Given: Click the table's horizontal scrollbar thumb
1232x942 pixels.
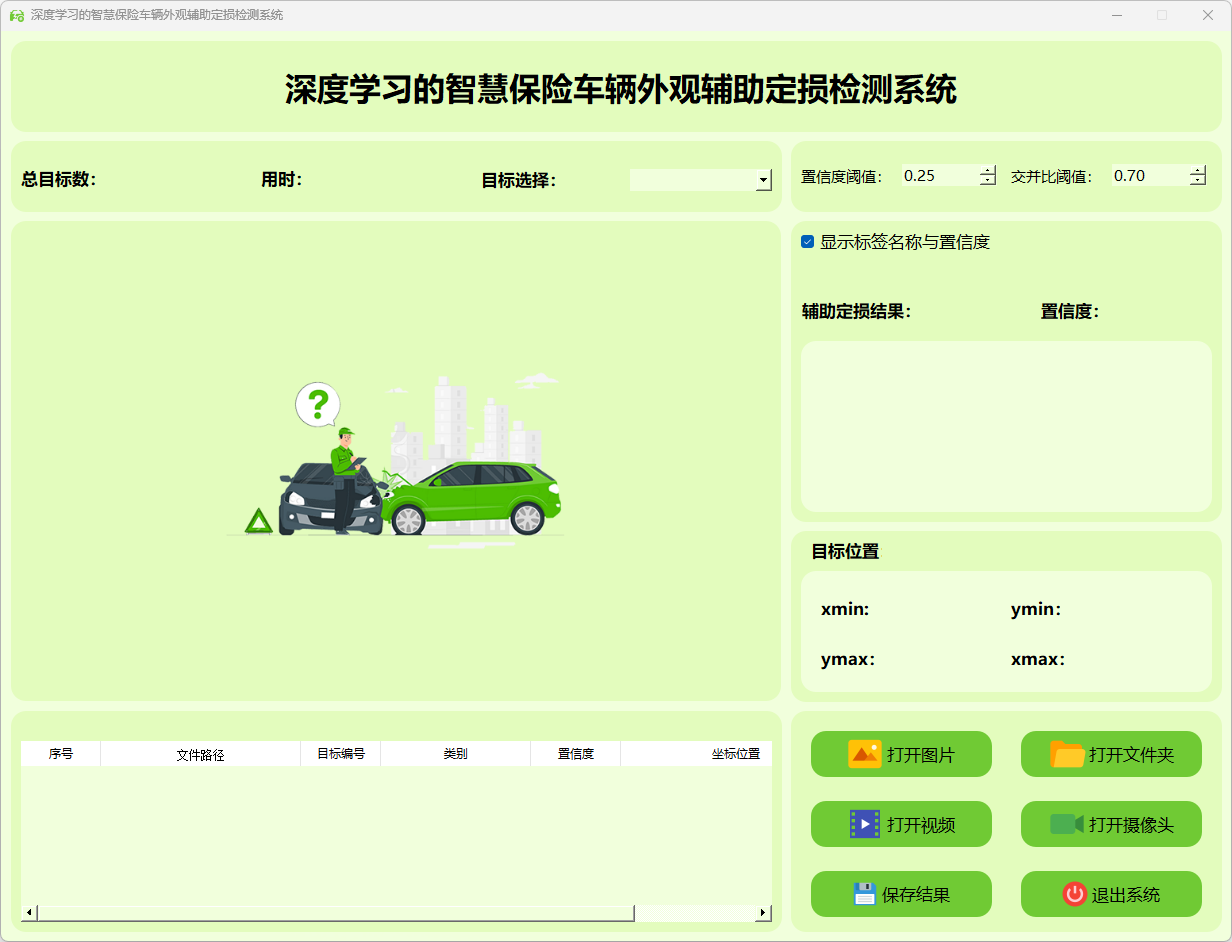Looking at the screenshot, I should click(335, 912).
